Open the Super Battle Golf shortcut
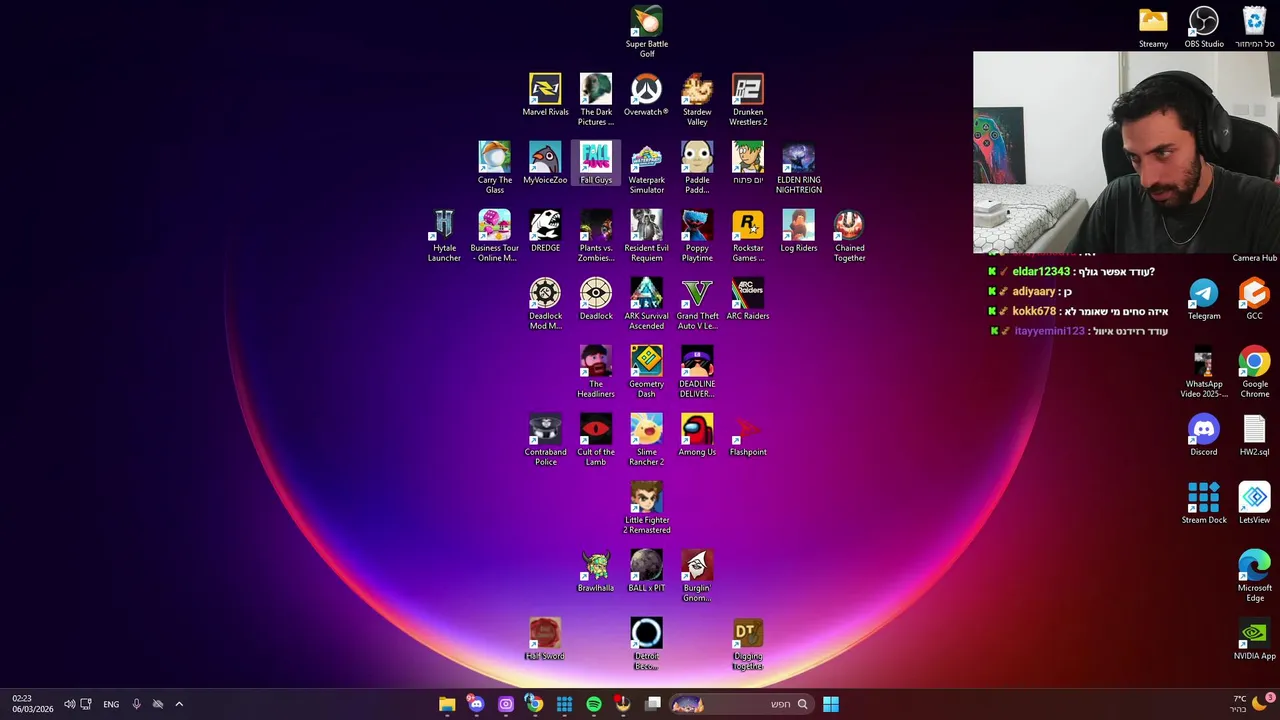This screenshot has height=720, width=1280. tap(647, 31)
